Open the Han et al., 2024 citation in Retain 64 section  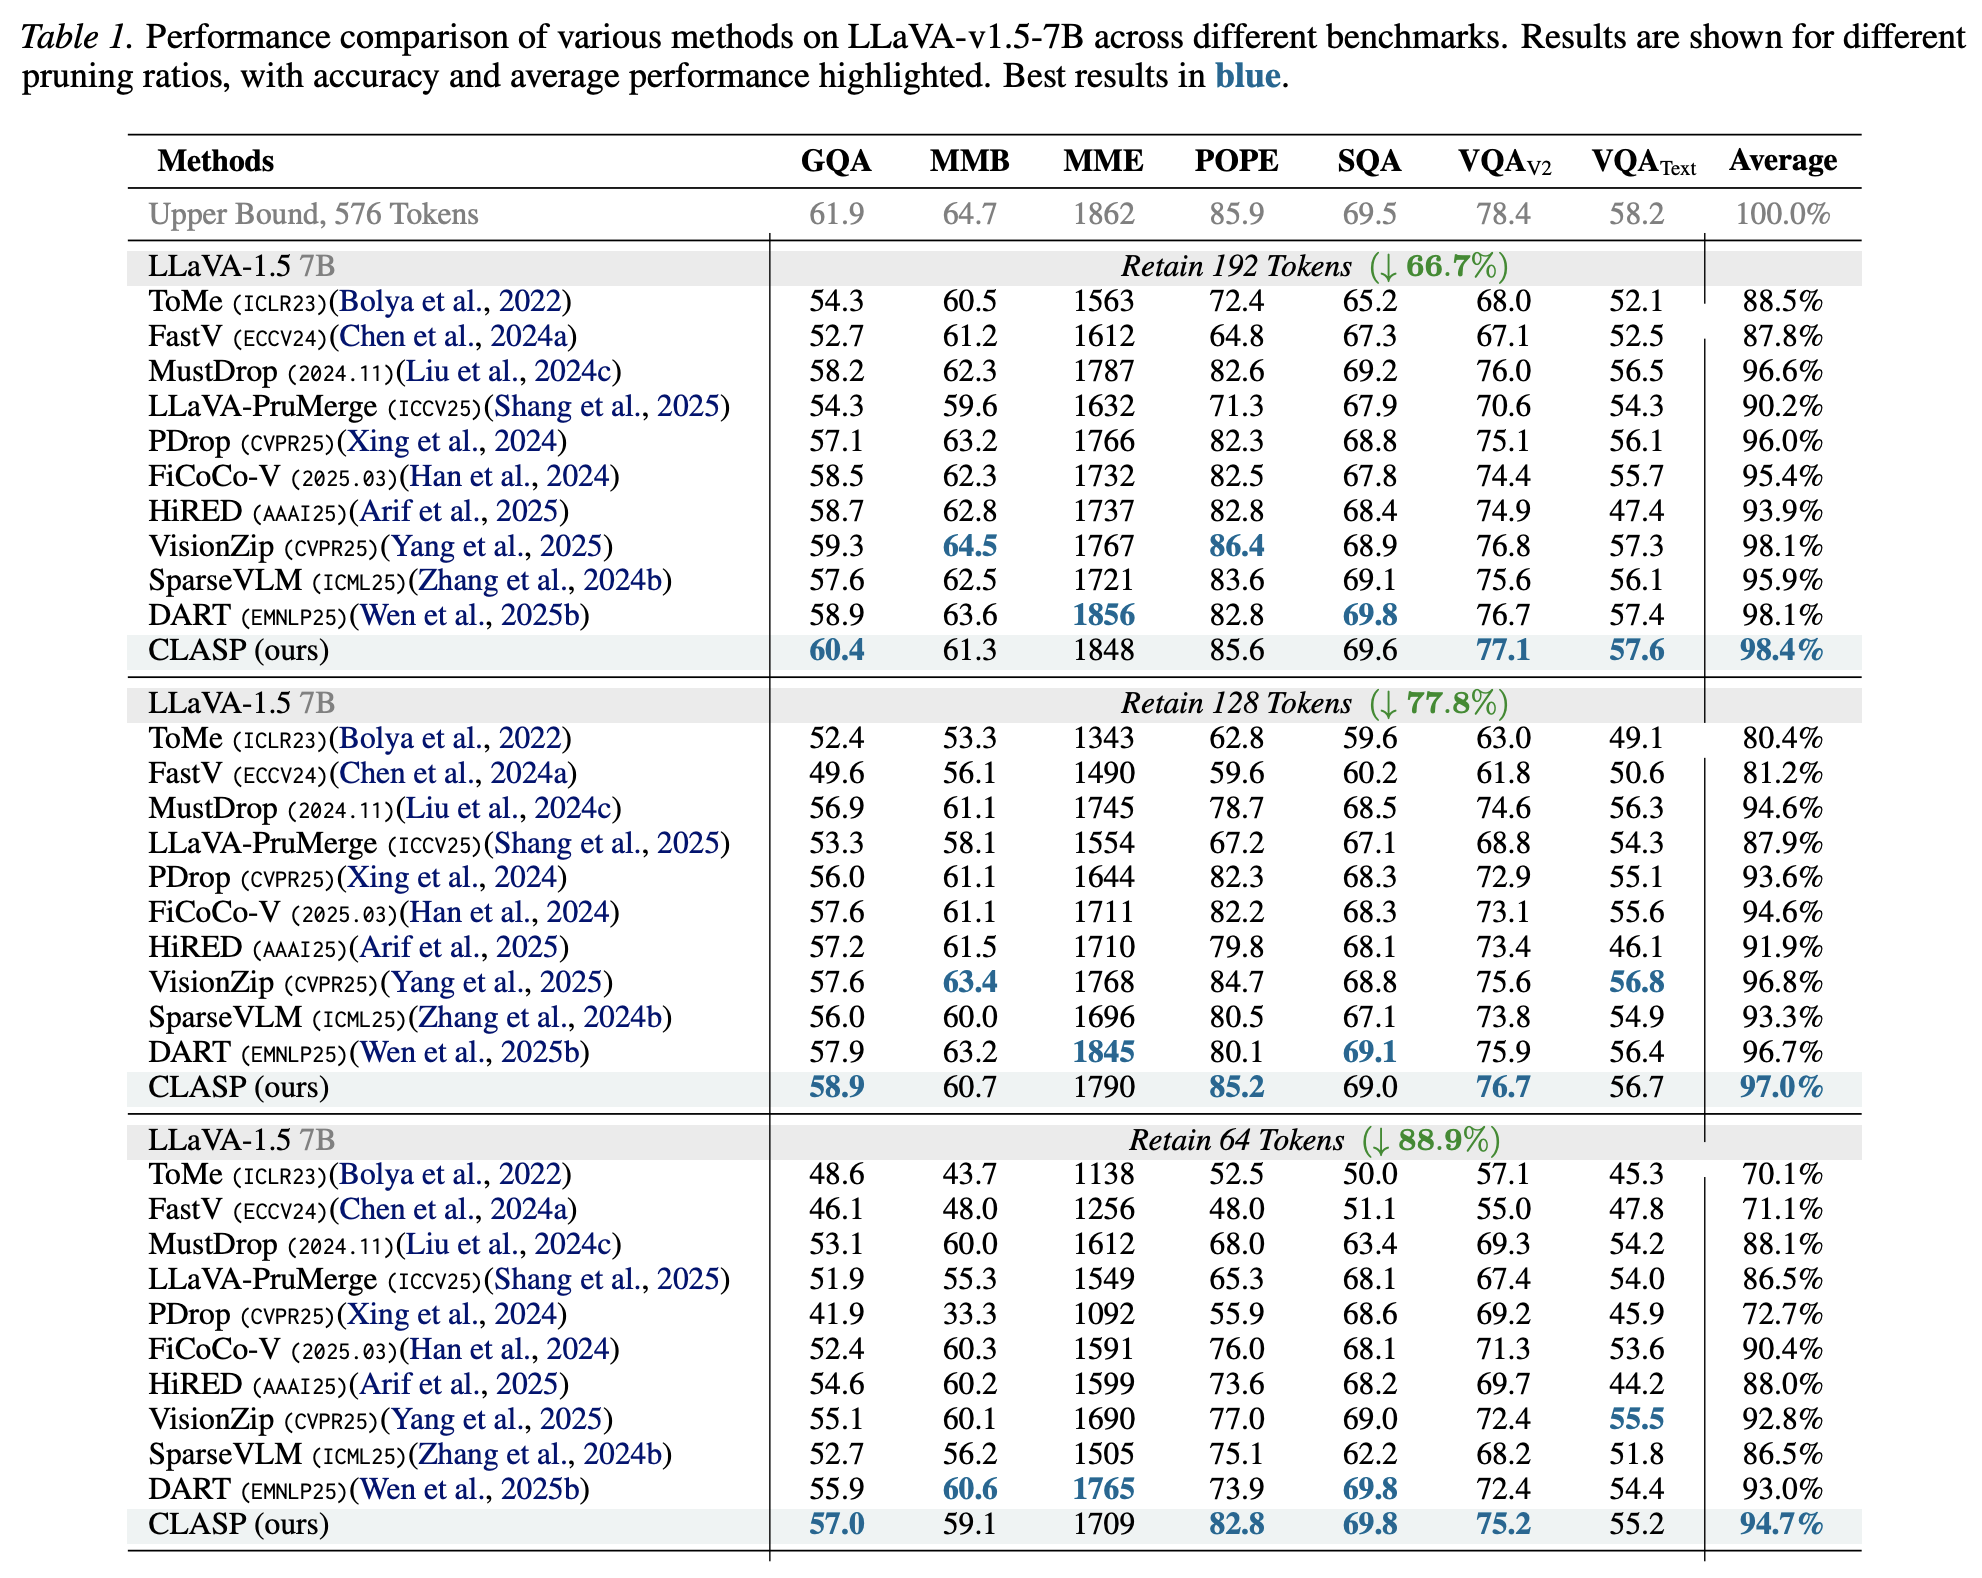pos(510,1349)
